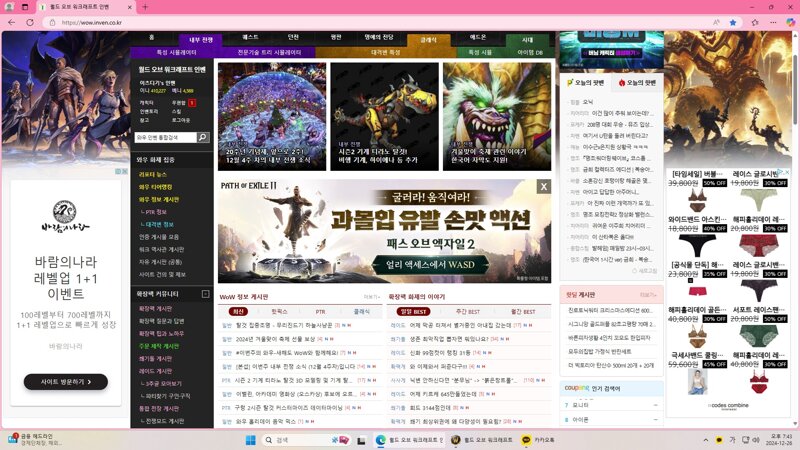The width and height of the screenshot is (800, 450).
Task: Click the read aloud icon in address bar
Action: (x=716, y=22)
